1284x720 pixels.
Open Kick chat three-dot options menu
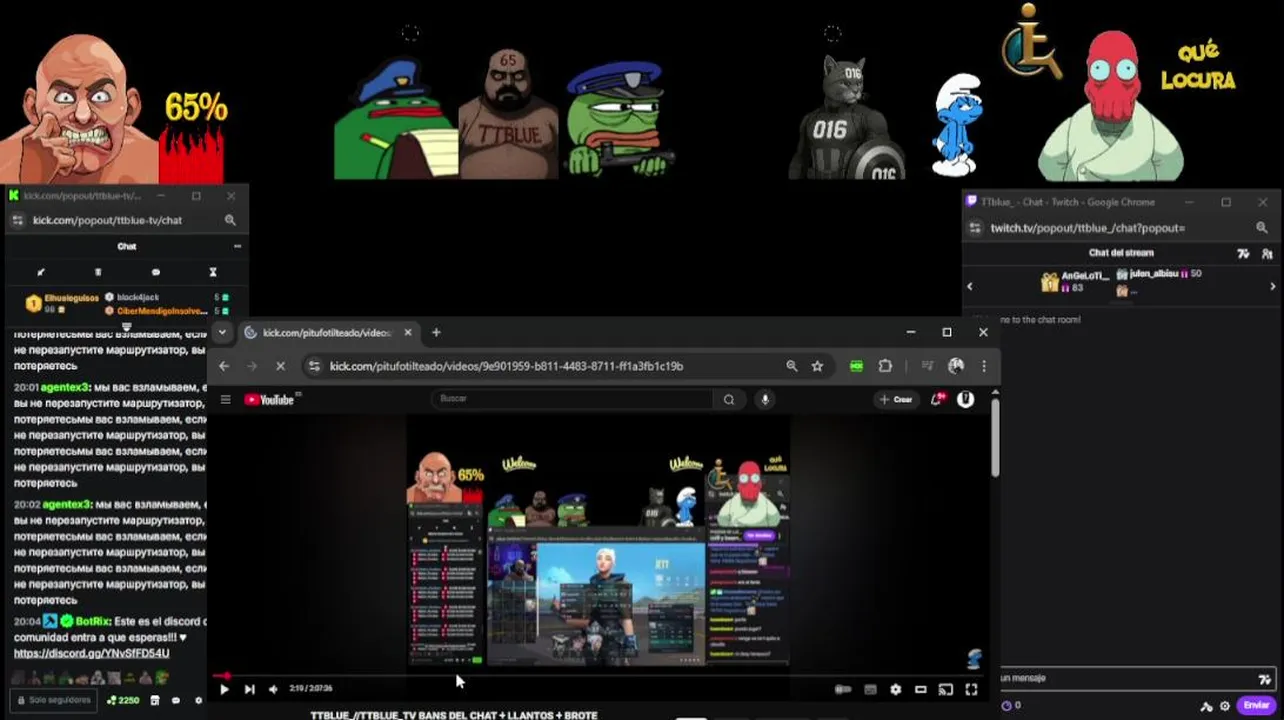click(237, 246)
